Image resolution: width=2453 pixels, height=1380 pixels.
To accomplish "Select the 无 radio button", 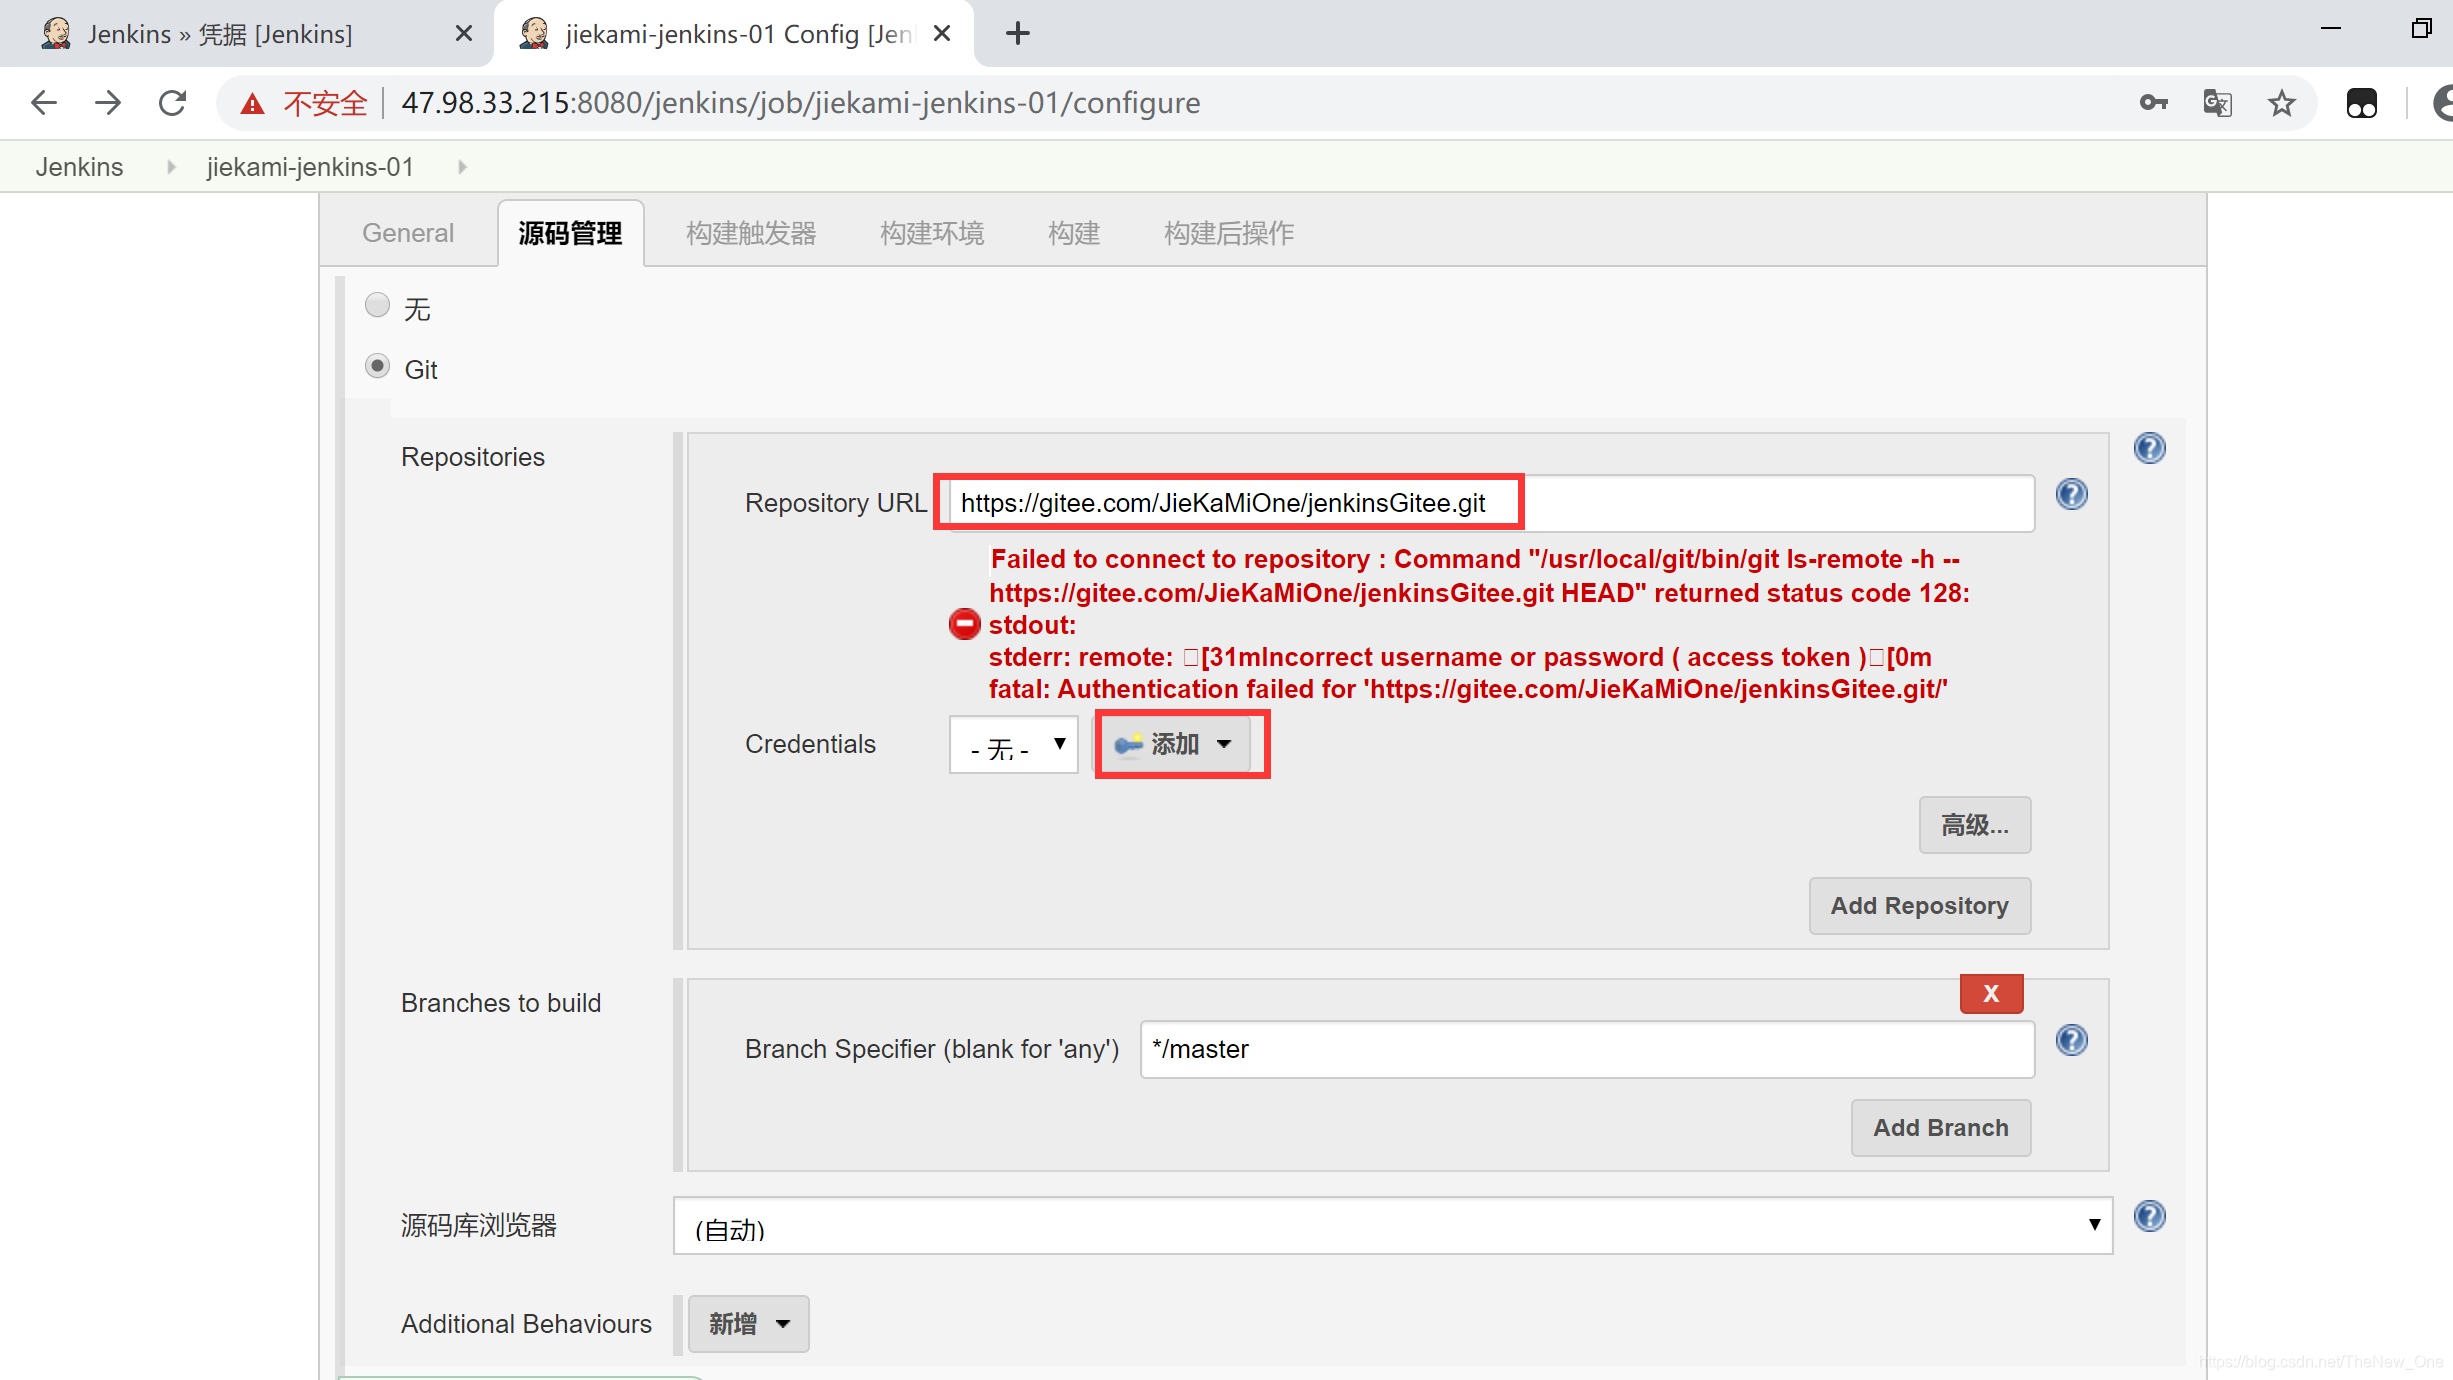I will click(x=379, y=307).
